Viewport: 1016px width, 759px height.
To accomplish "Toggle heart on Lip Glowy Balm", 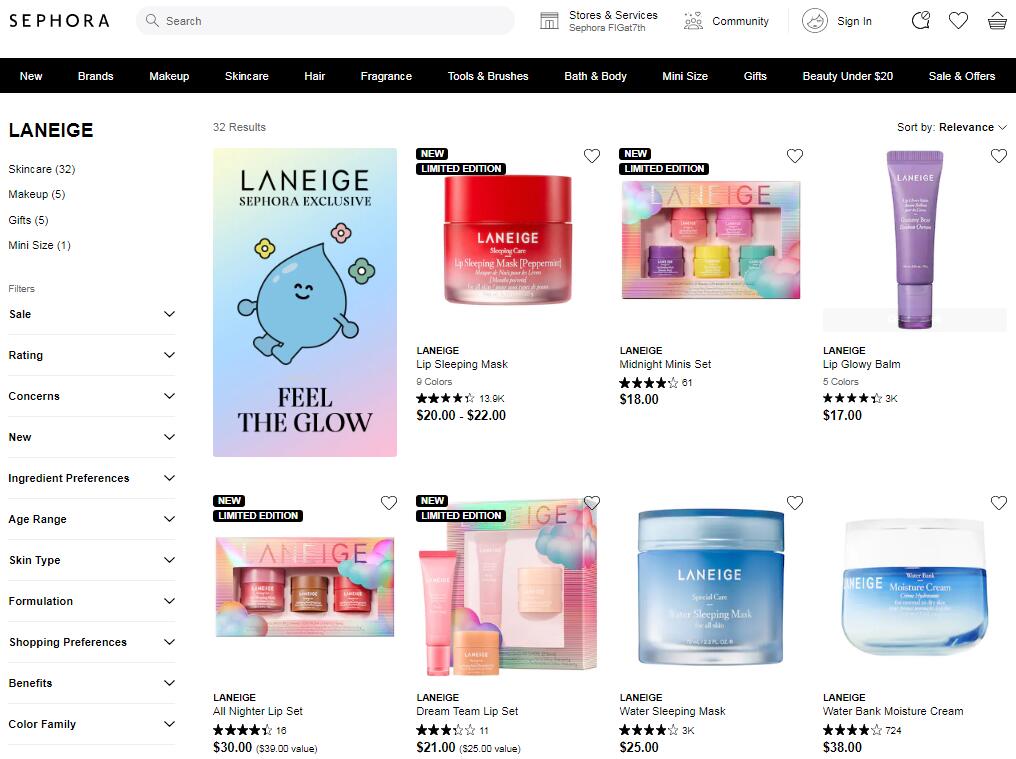I will click(x=999, y=156).
